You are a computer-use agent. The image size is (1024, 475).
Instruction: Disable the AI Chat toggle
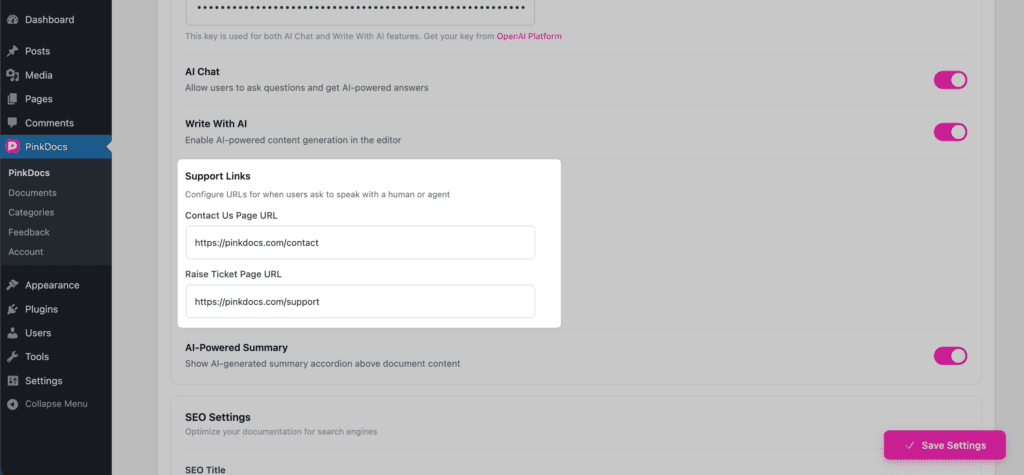[950, 80]
